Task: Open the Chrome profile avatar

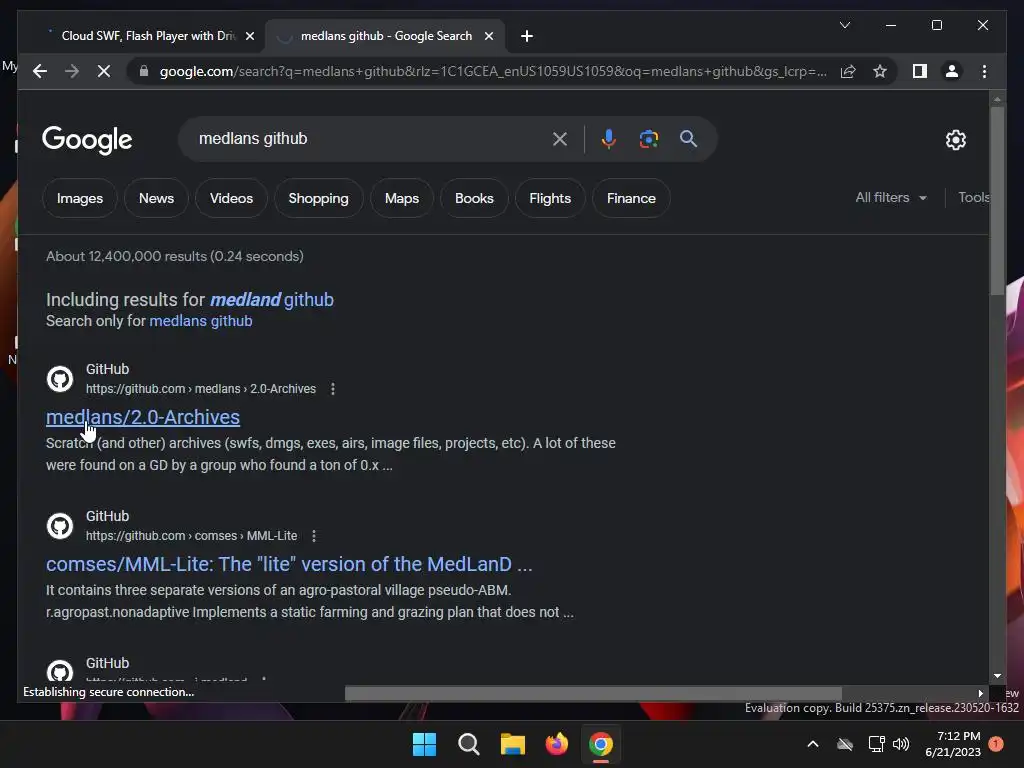Action: coord(952,71)
